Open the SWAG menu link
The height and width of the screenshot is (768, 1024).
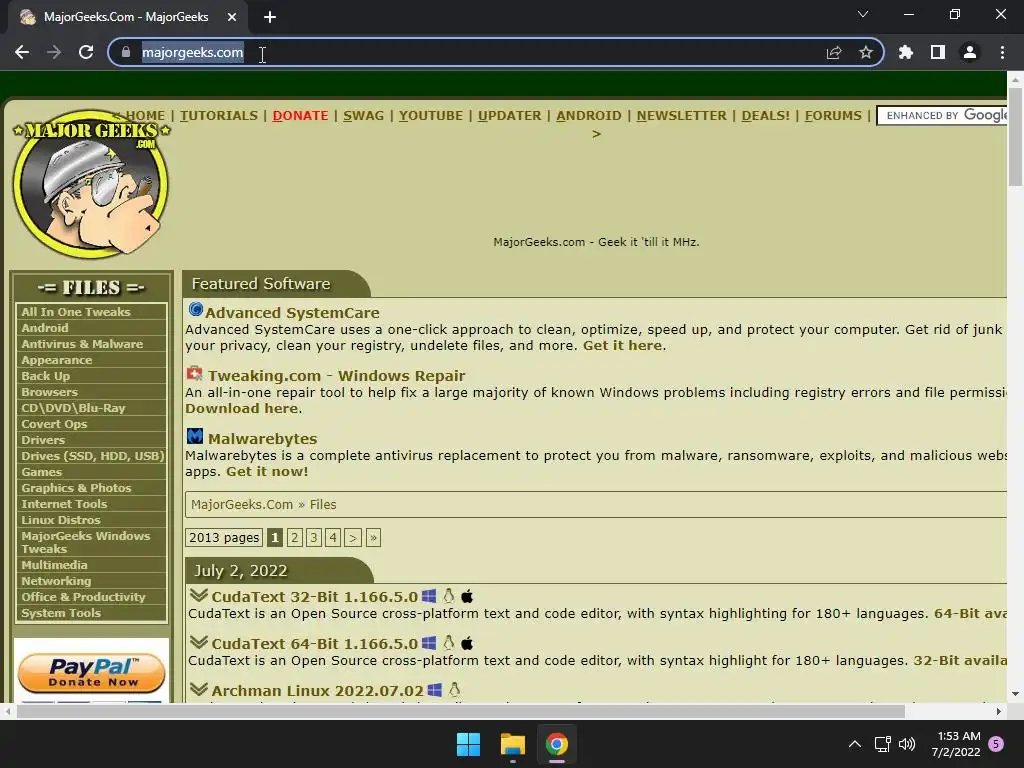(363, 116)
